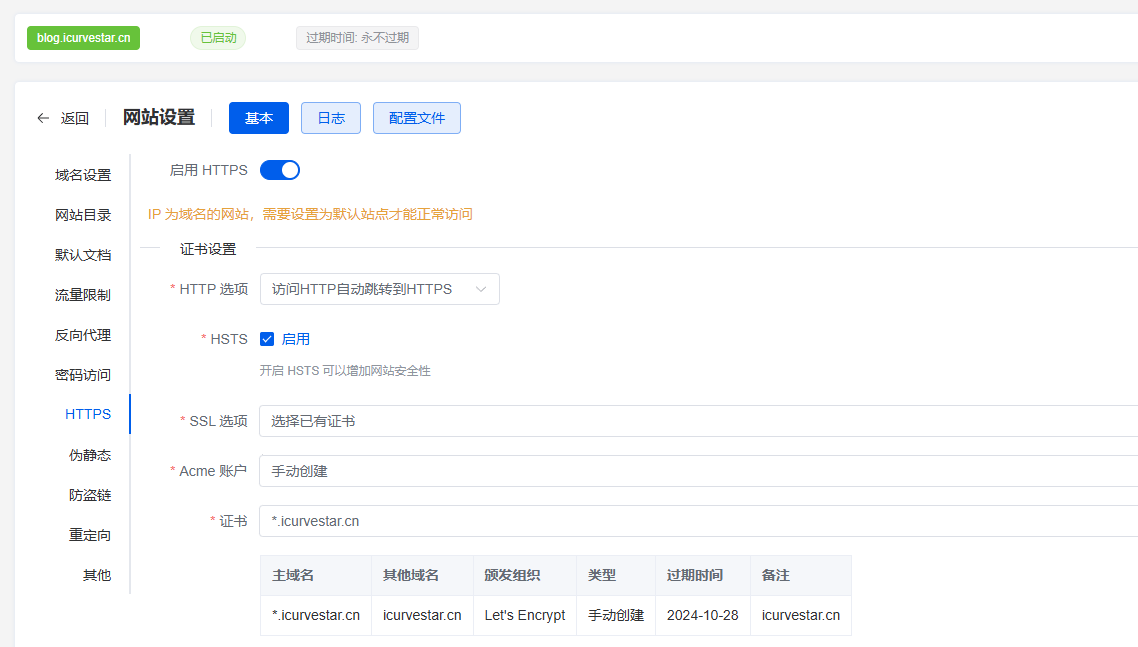The height and width of the screenshot is (647, 1138).
Task: Click the blog.icurvestar.cn domain tag
Action: coord(84,38)
